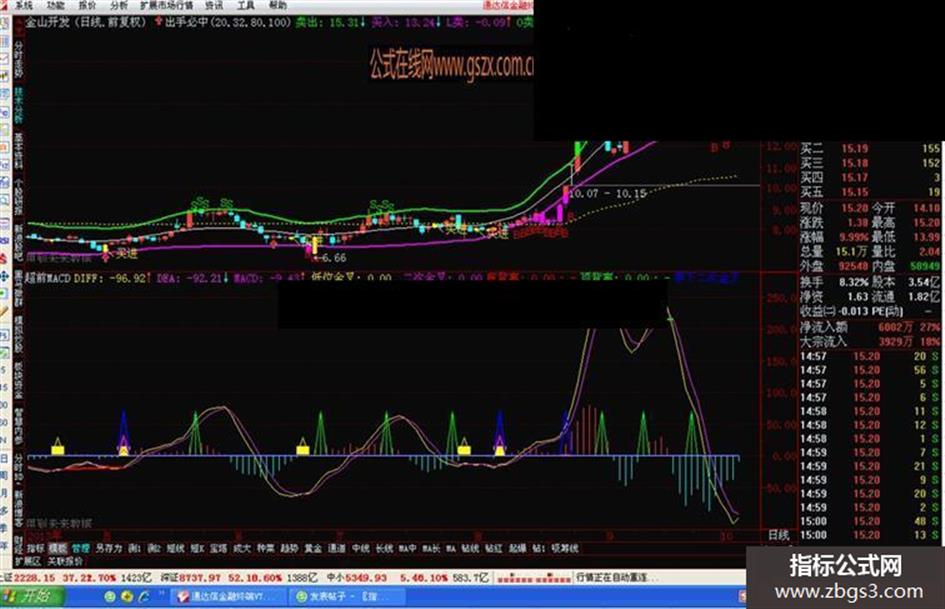Switch to the 另存为 template tab
Image resolution: width=945 pixels, height=609 pixels.
pos(109,548)
